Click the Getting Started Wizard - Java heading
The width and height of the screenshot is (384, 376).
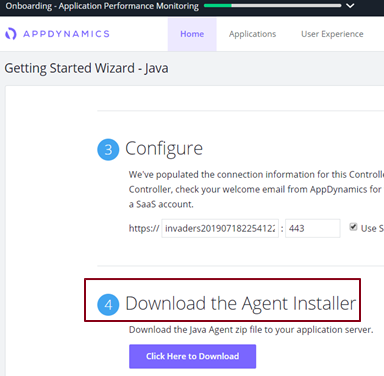[86, 68]
